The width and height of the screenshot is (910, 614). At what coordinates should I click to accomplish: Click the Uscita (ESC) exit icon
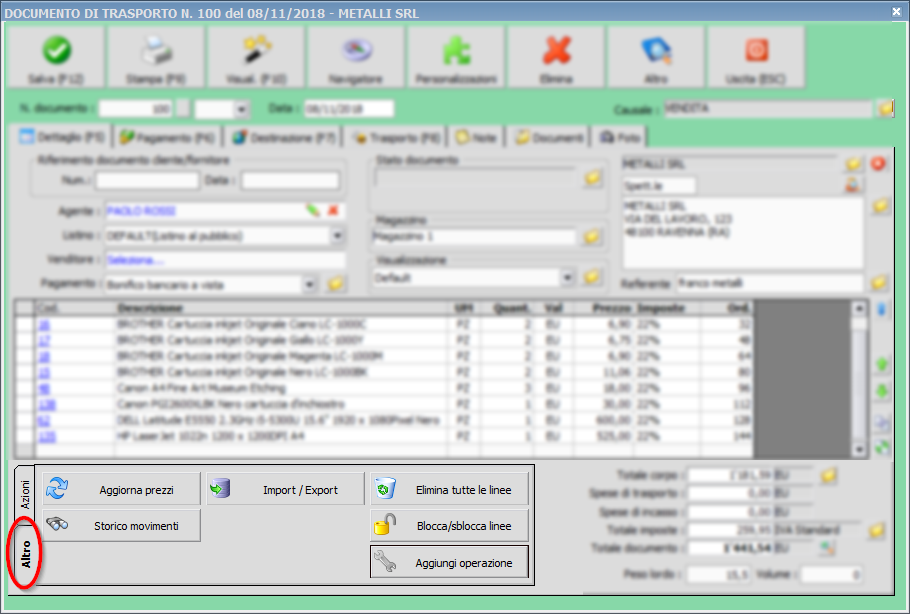click(755, 50)
